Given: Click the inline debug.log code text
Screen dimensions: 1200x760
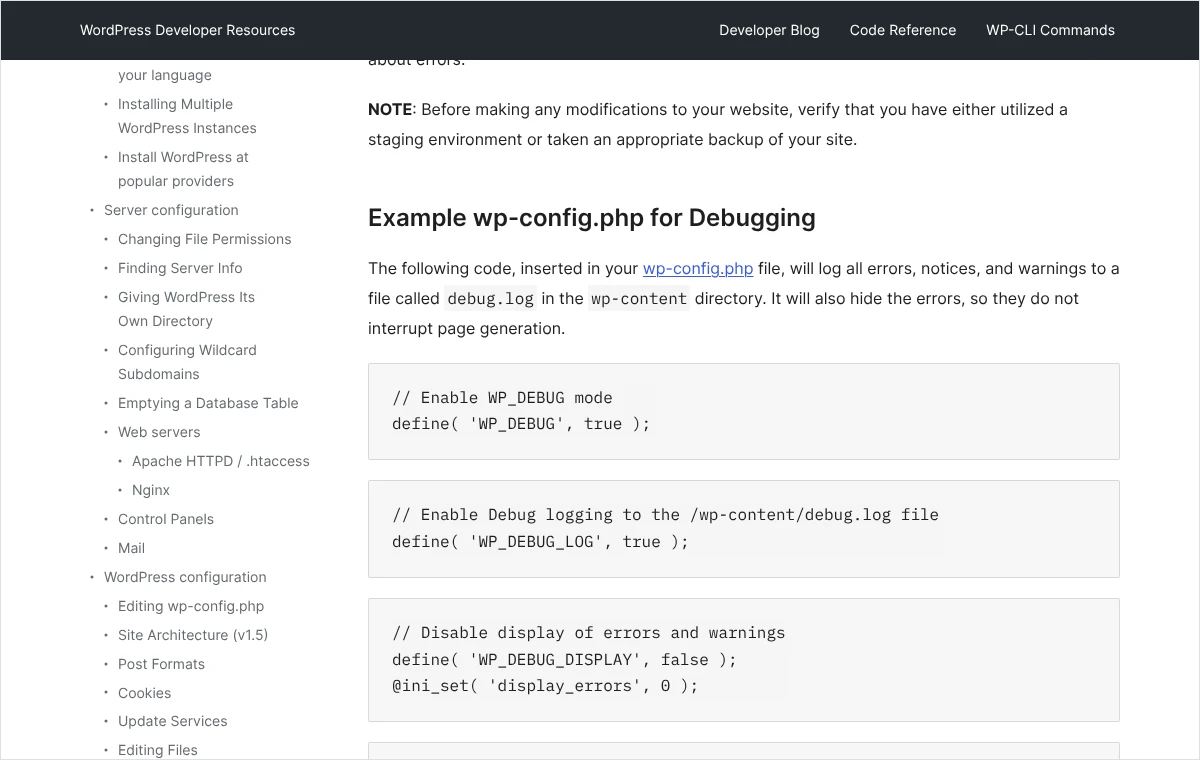Looking at the screenshot, I should pos(490,298).
